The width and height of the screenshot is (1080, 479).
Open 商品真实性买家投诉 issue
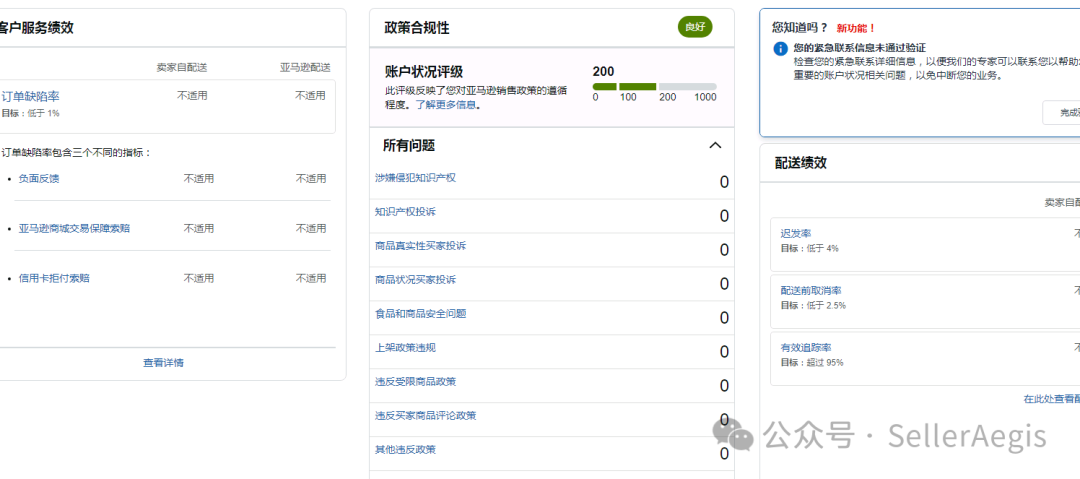pos(420,245)
